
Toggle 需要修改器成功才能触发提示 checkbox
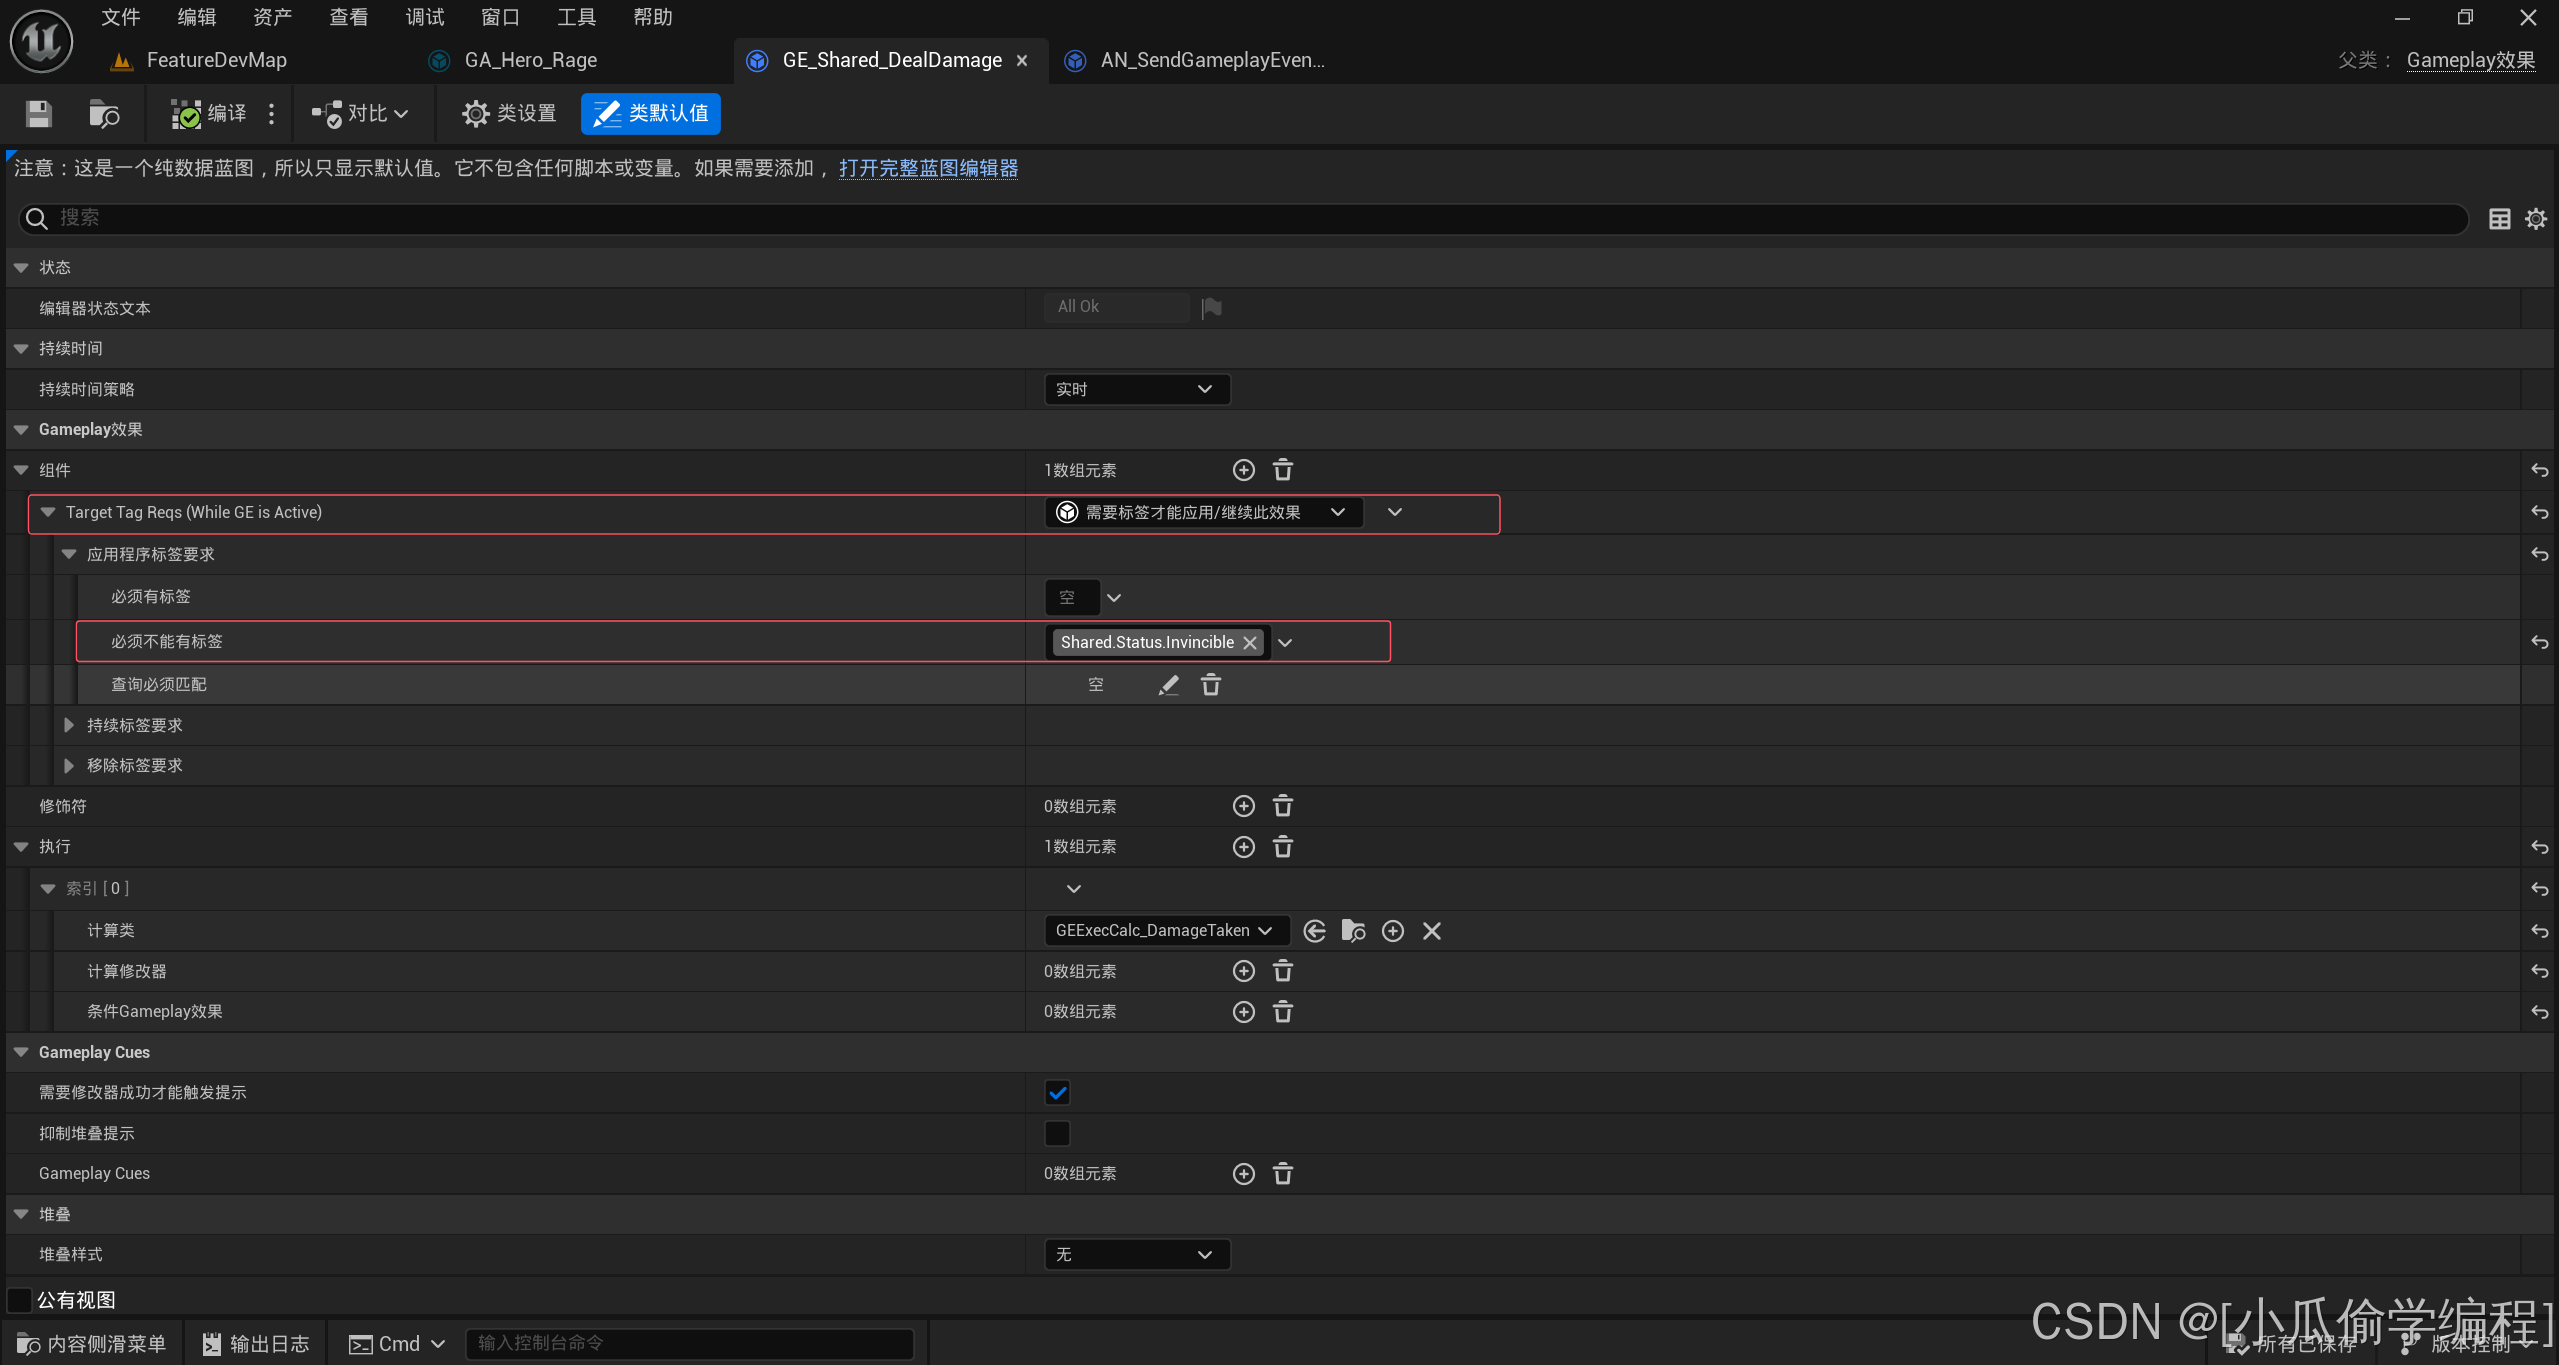[1057, 1093]
